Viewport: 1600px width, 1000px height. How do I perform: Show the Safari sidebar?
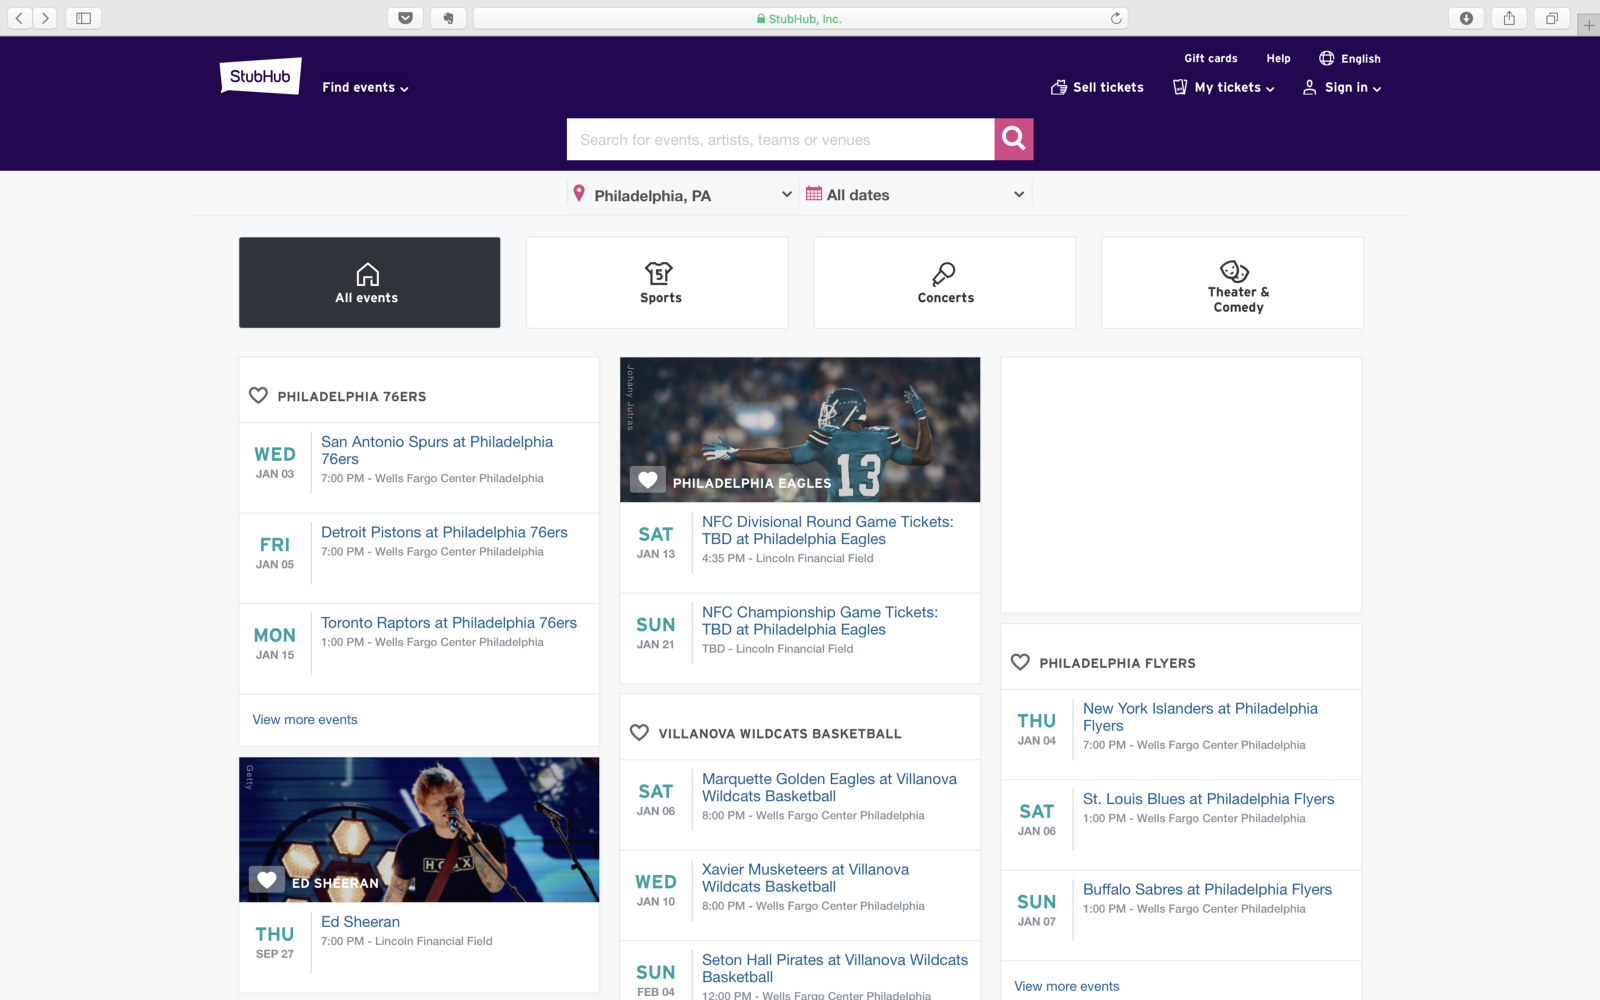pos(84,18)
